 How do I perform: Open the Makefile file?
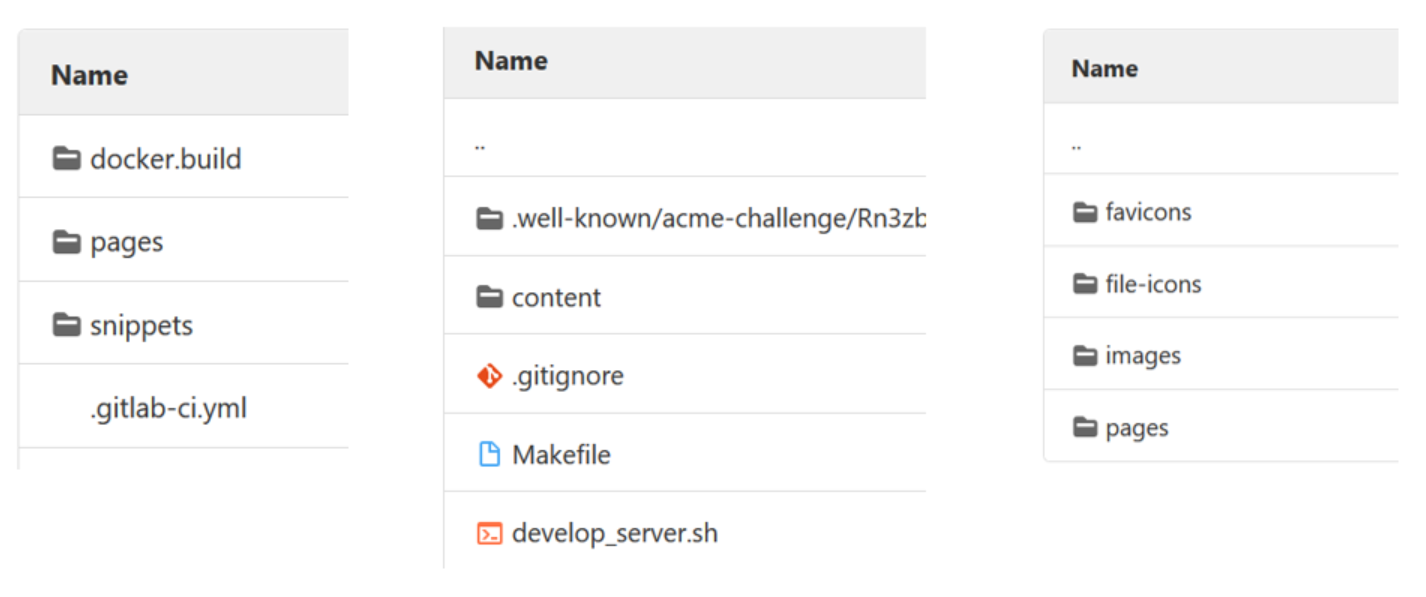(561, 454)
